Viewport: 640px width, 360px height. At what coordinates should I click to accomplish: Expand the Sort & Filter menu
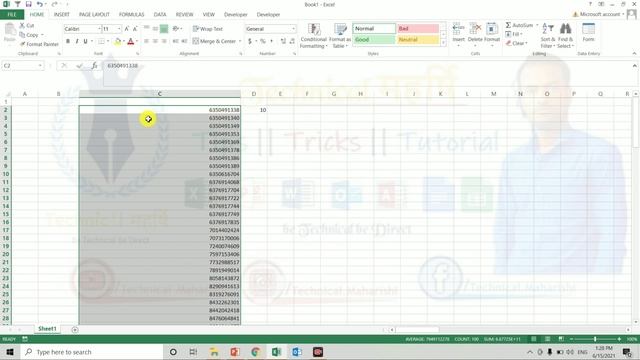(x=548, y=36)
